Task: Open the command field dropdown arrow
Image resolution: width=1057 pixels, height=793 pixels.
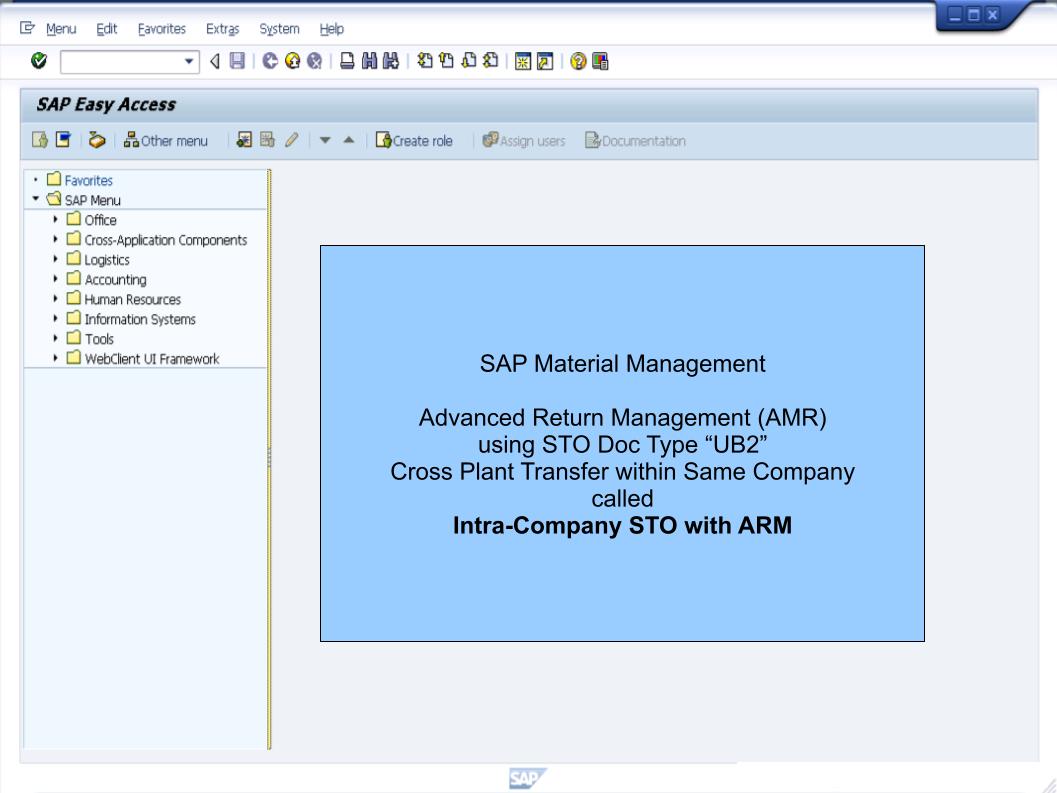Action: [189, 61]
